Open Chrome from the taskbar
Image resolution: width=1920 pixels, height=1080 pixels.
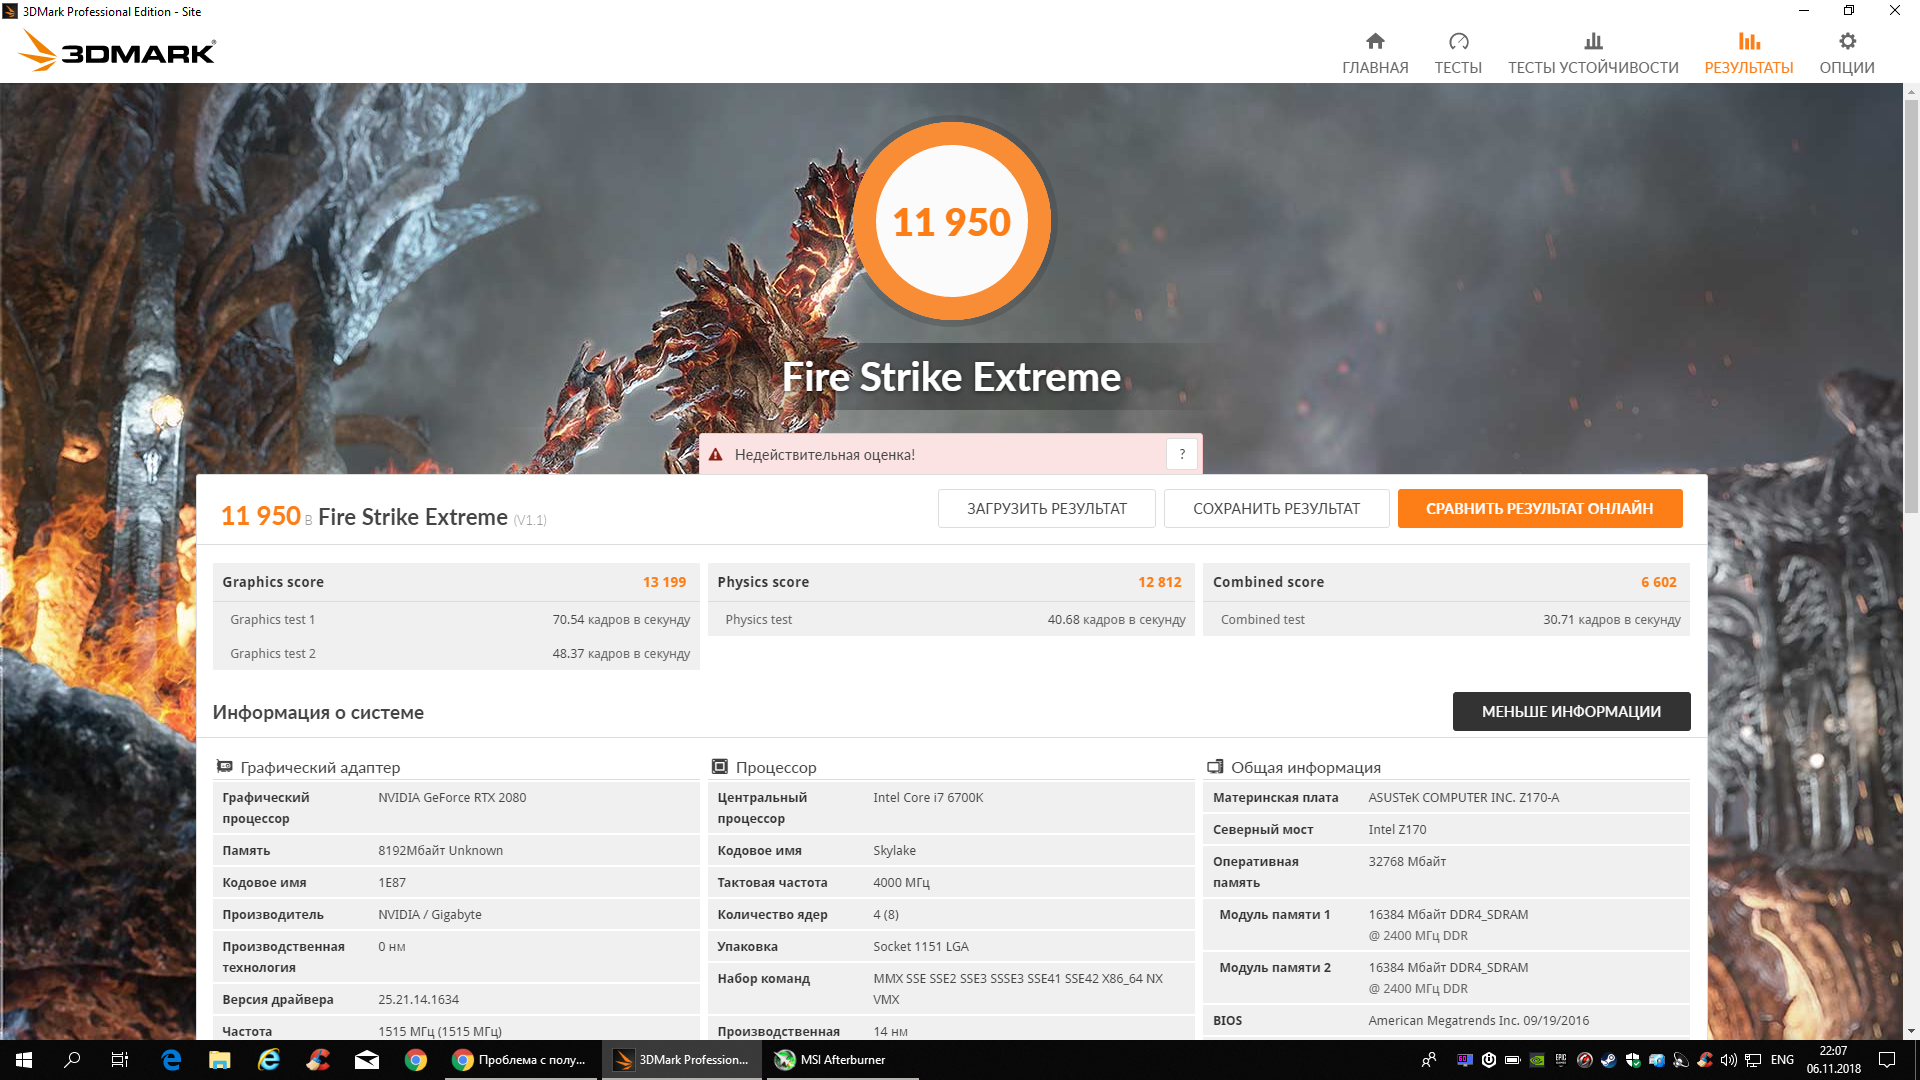416,1060
